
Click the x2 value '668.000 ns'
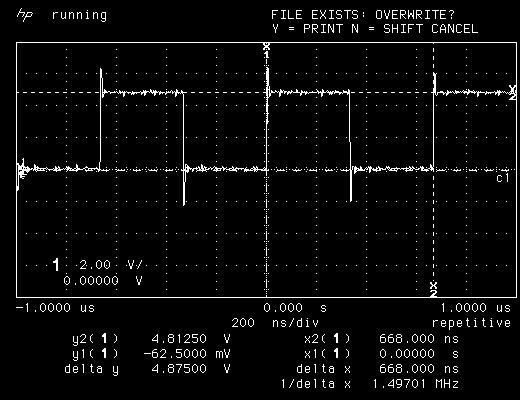point(419,339)
